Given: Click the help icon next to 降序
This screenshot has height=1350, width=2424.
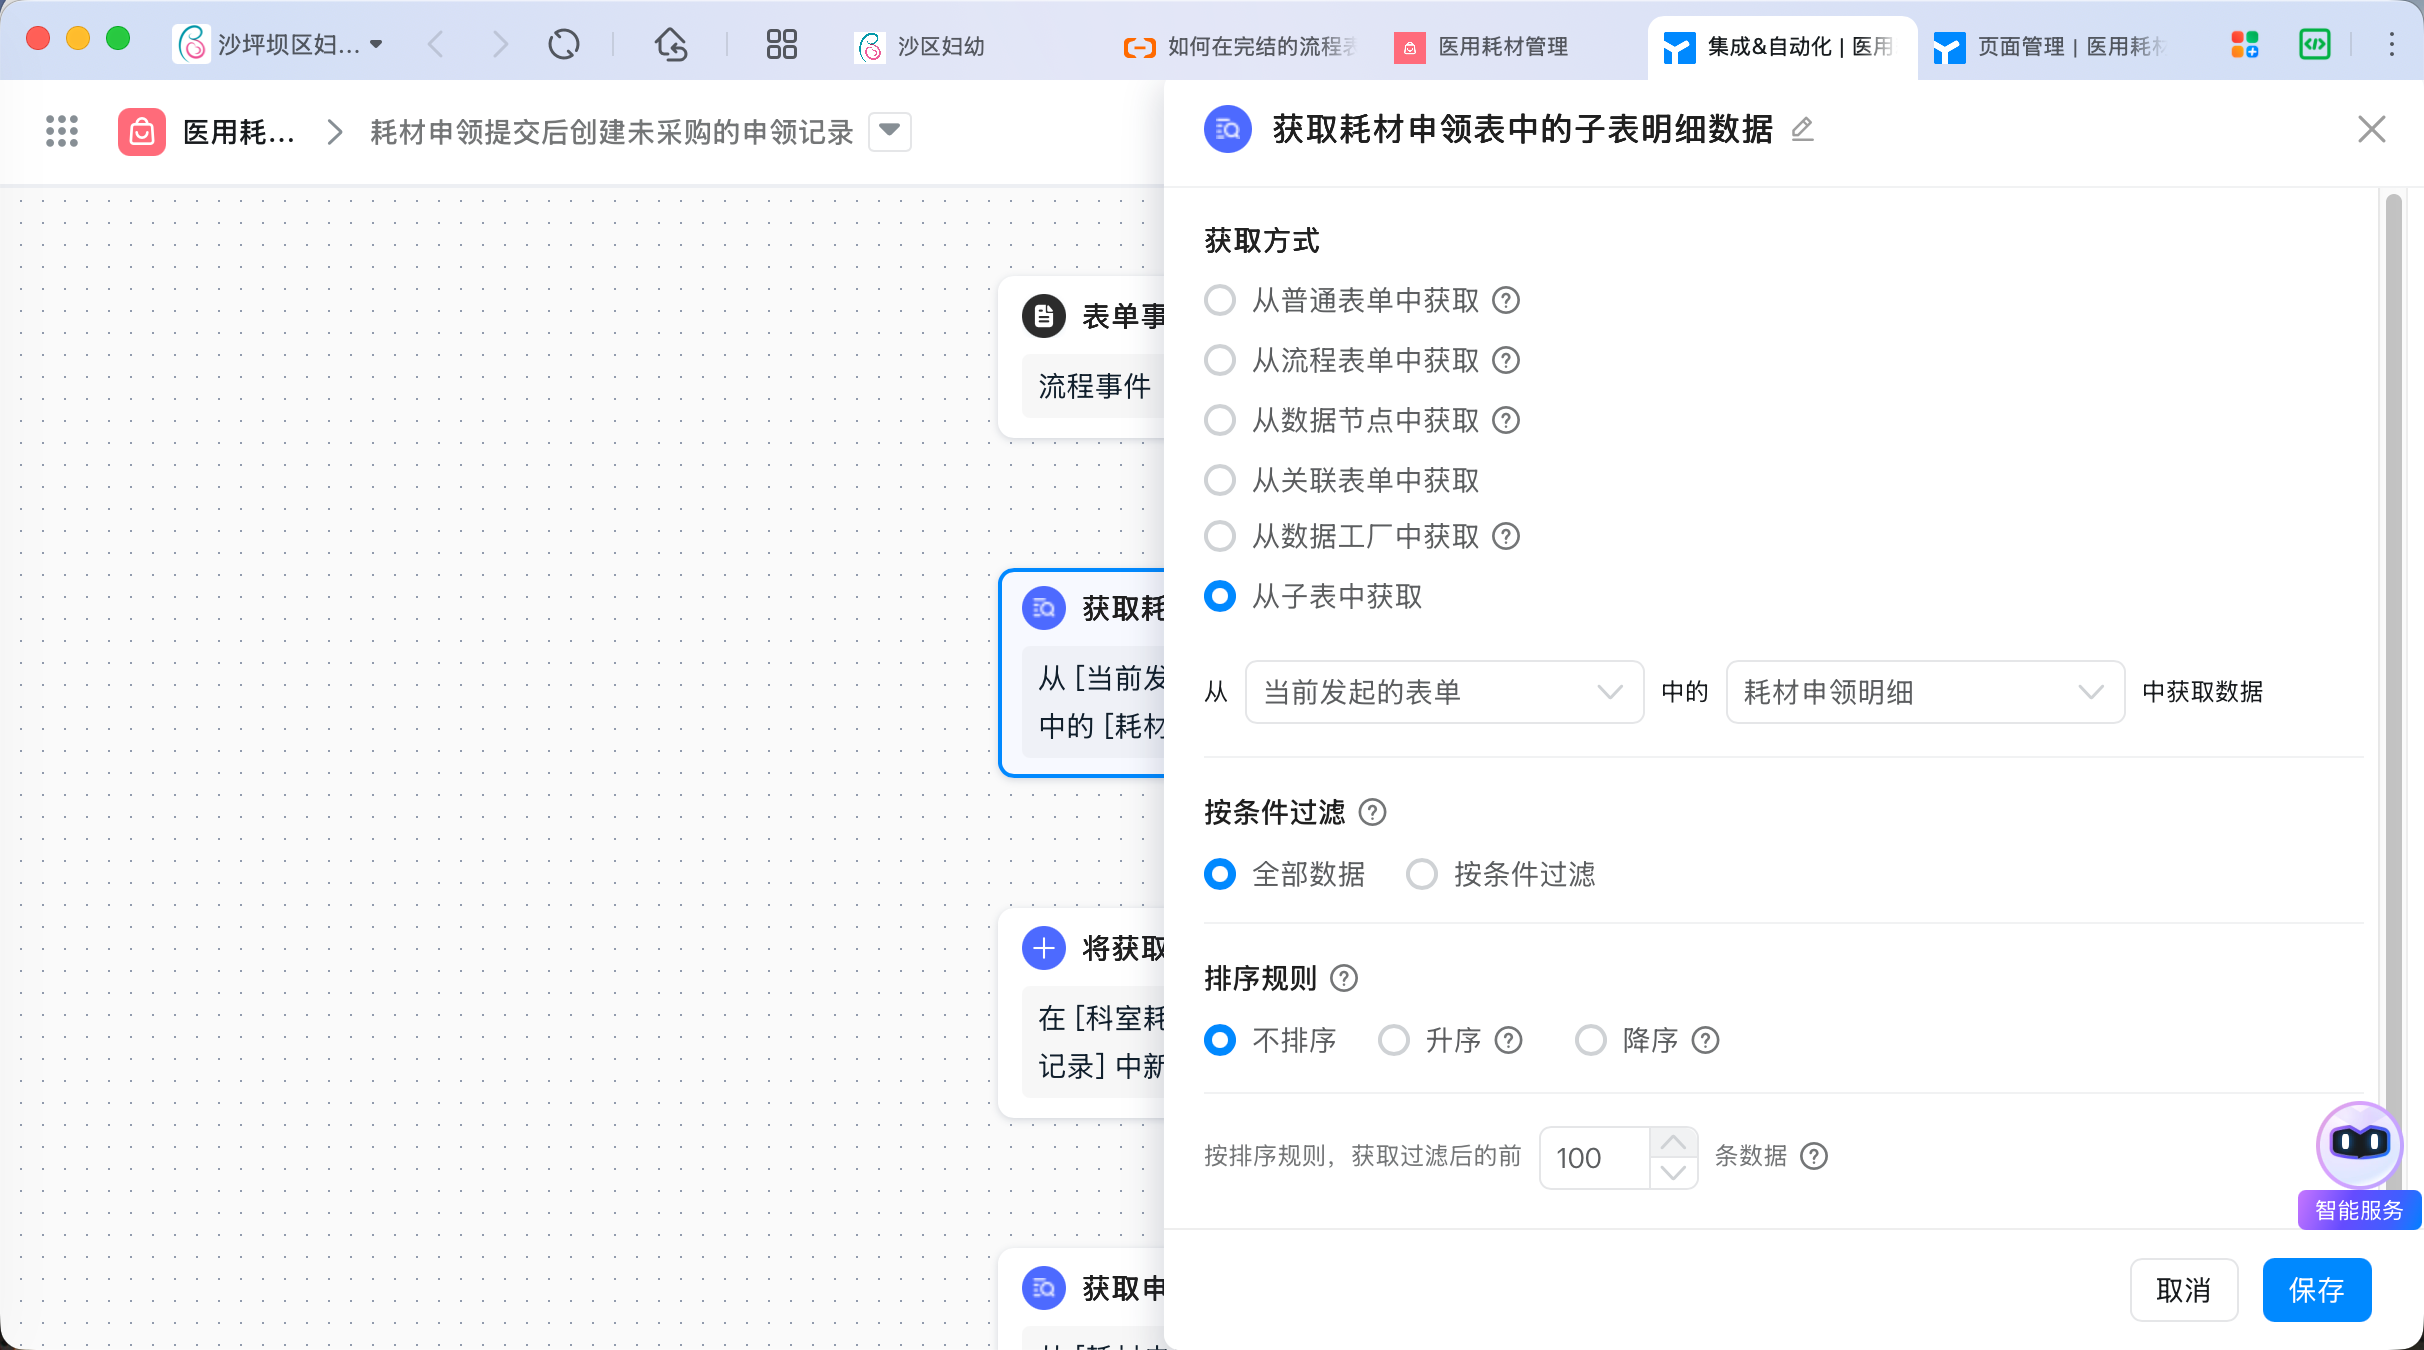Looking at the screenshot, I should 1705,1040.
